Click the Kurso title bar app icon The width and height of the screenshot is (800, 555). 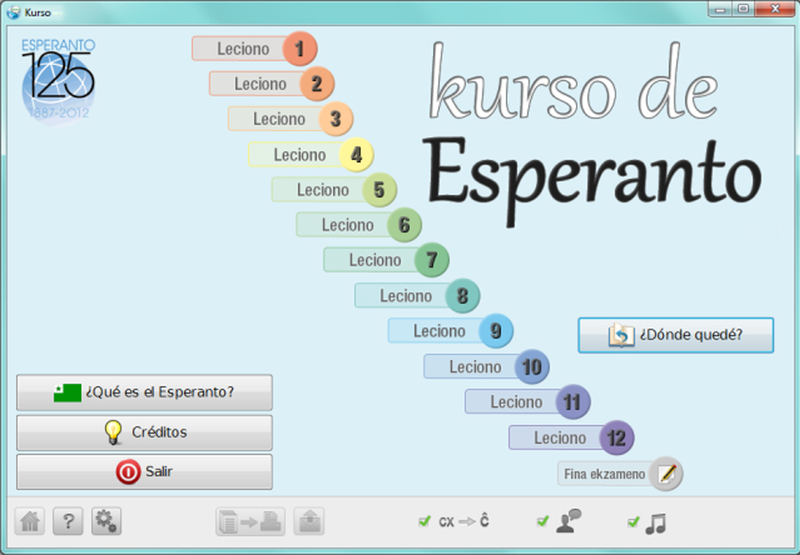tap(14, 12)
